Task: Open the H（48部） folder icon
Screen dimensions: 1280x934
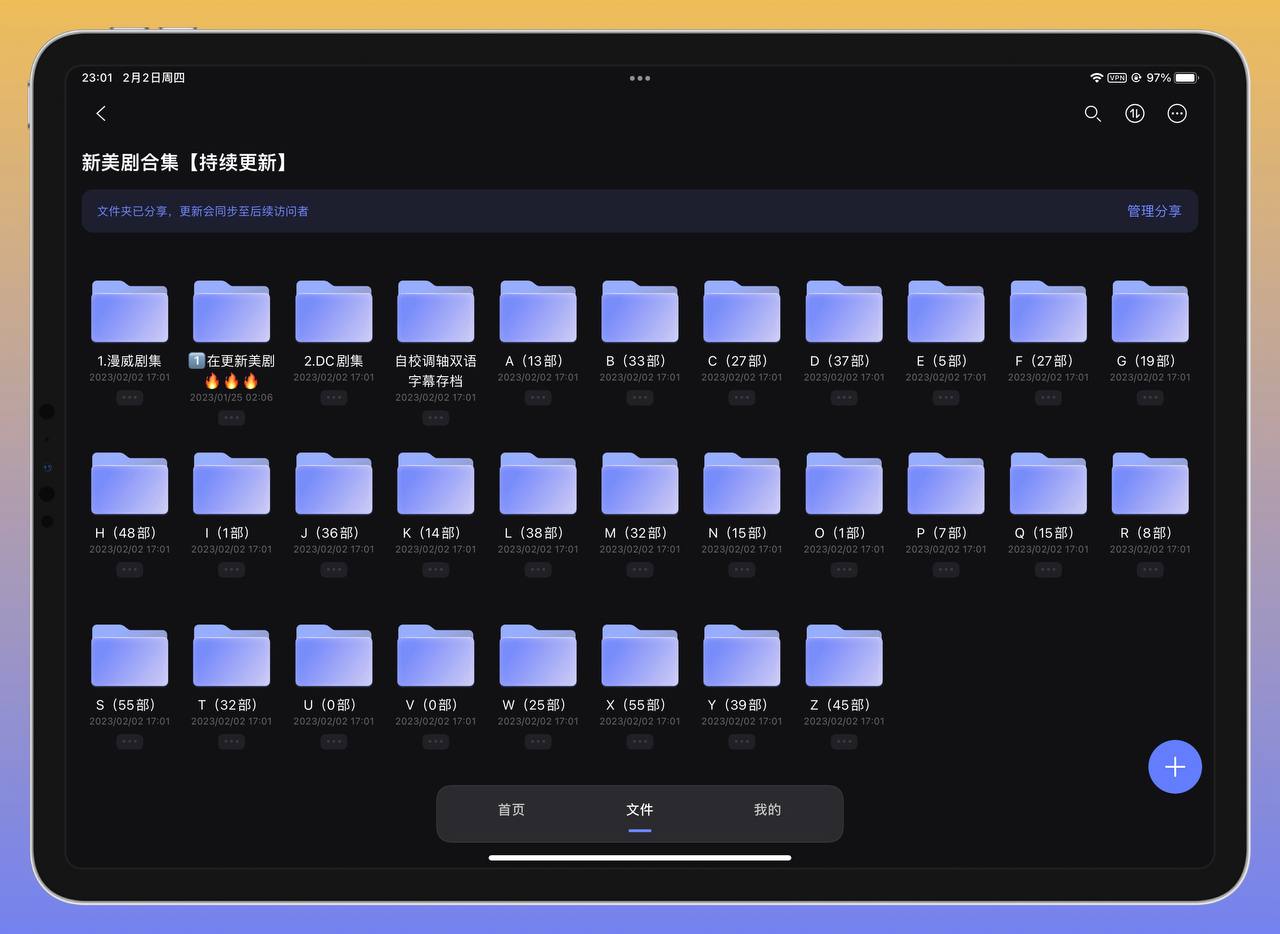Action: [130, 483]
